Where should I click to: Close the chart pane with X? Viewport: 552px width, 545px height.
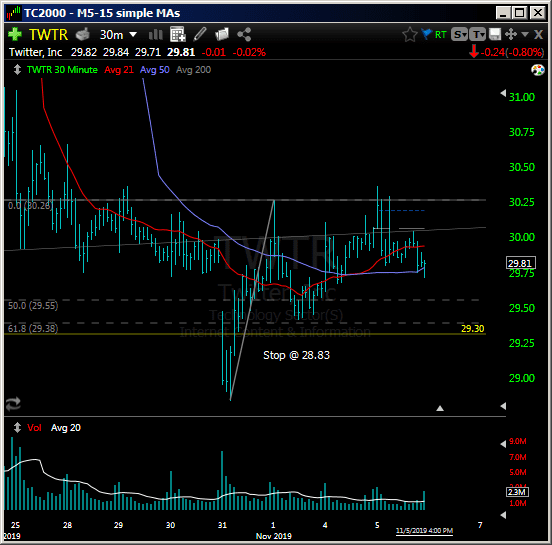coord(538,35)
